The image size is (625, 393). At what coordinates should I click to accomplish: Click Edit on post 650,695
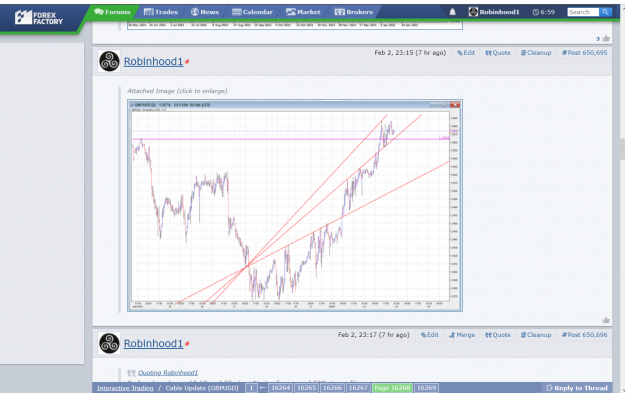click(466, 53)
